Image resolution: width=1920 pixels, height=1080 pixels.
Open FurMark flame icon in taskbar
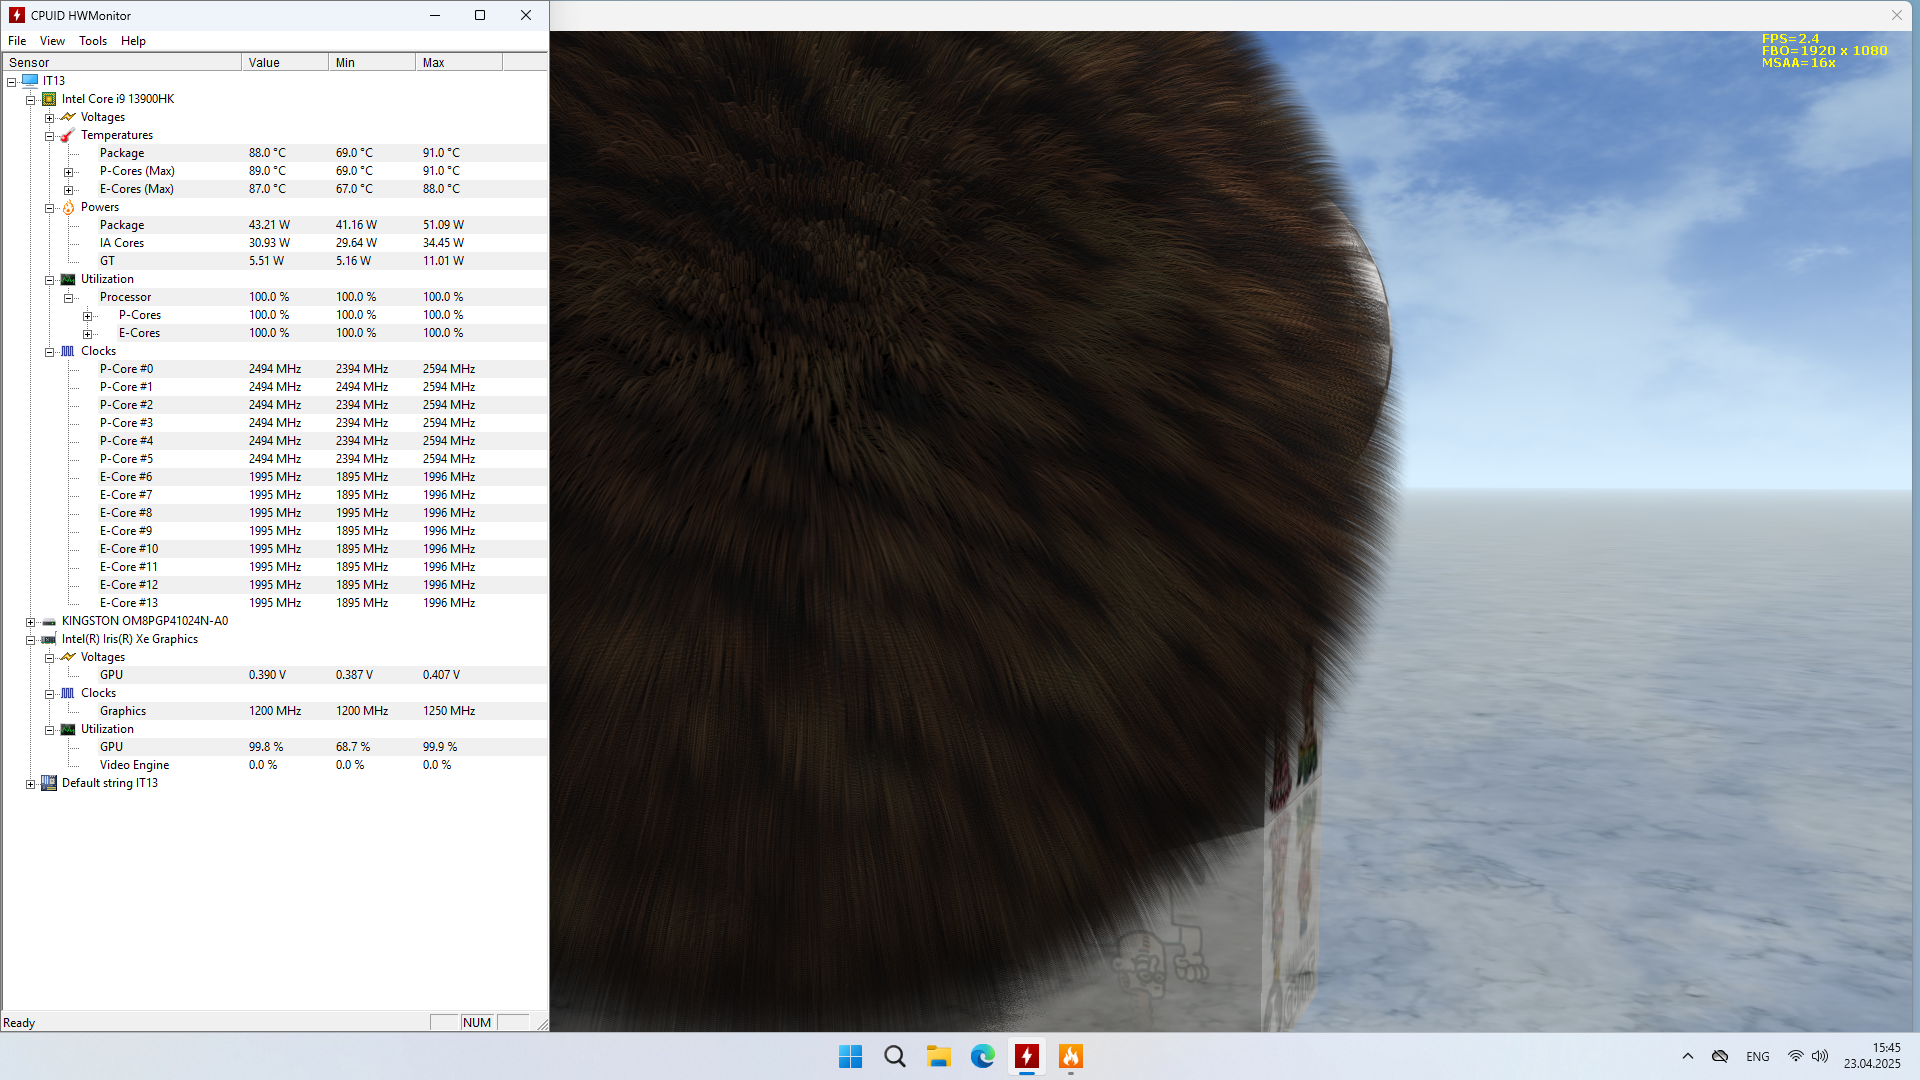(x=1070, y=1056)
